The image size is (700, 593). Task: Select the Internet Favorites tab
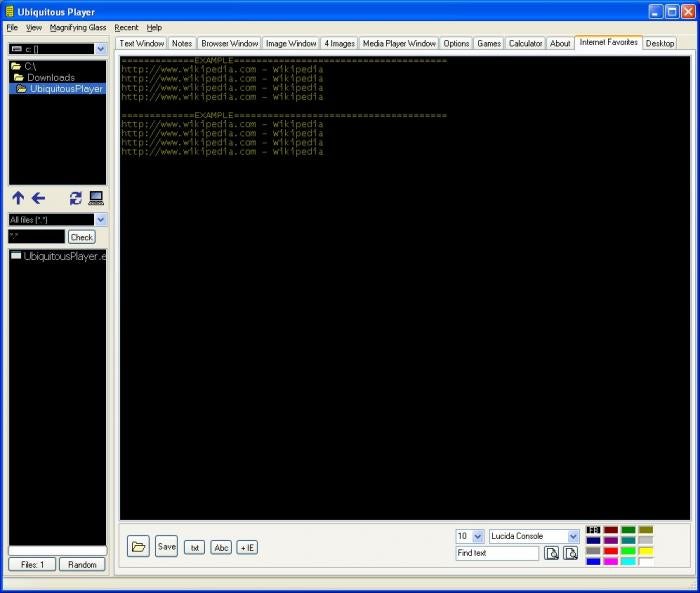click(608, 42)
